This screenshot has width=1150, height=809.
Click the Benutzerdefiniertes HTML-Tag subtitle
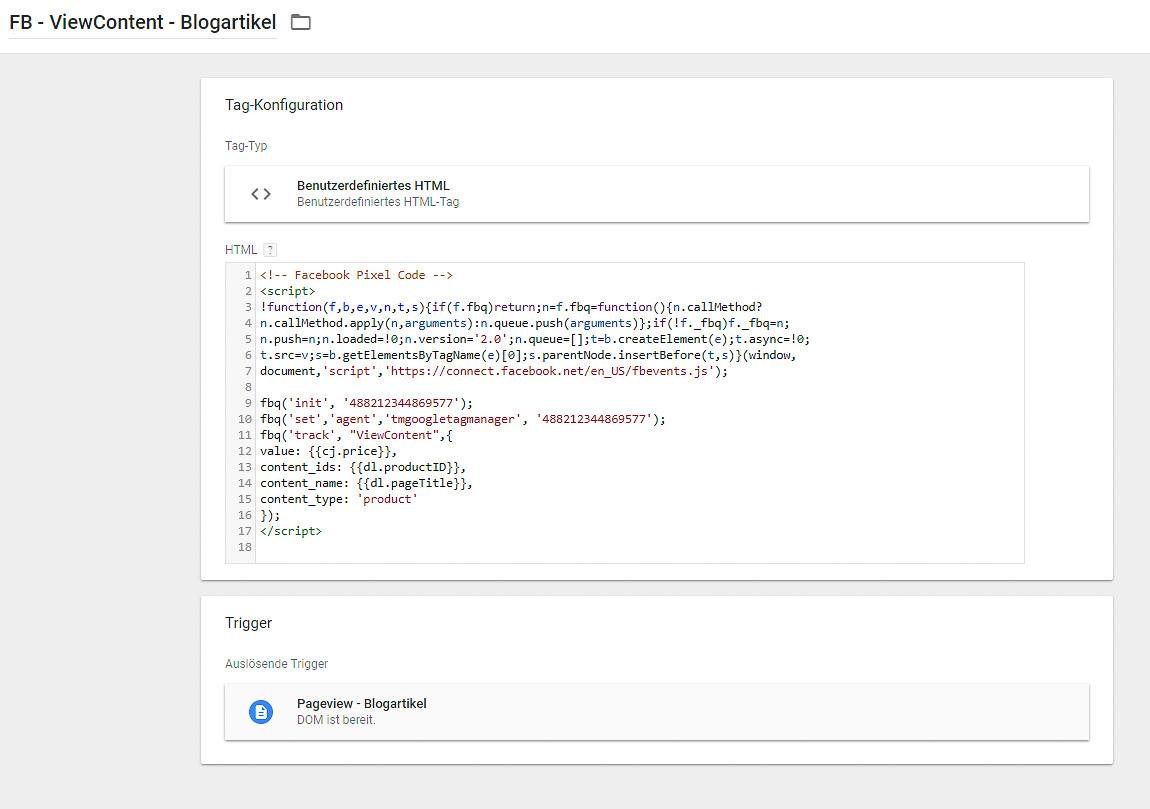coord(378,202)
